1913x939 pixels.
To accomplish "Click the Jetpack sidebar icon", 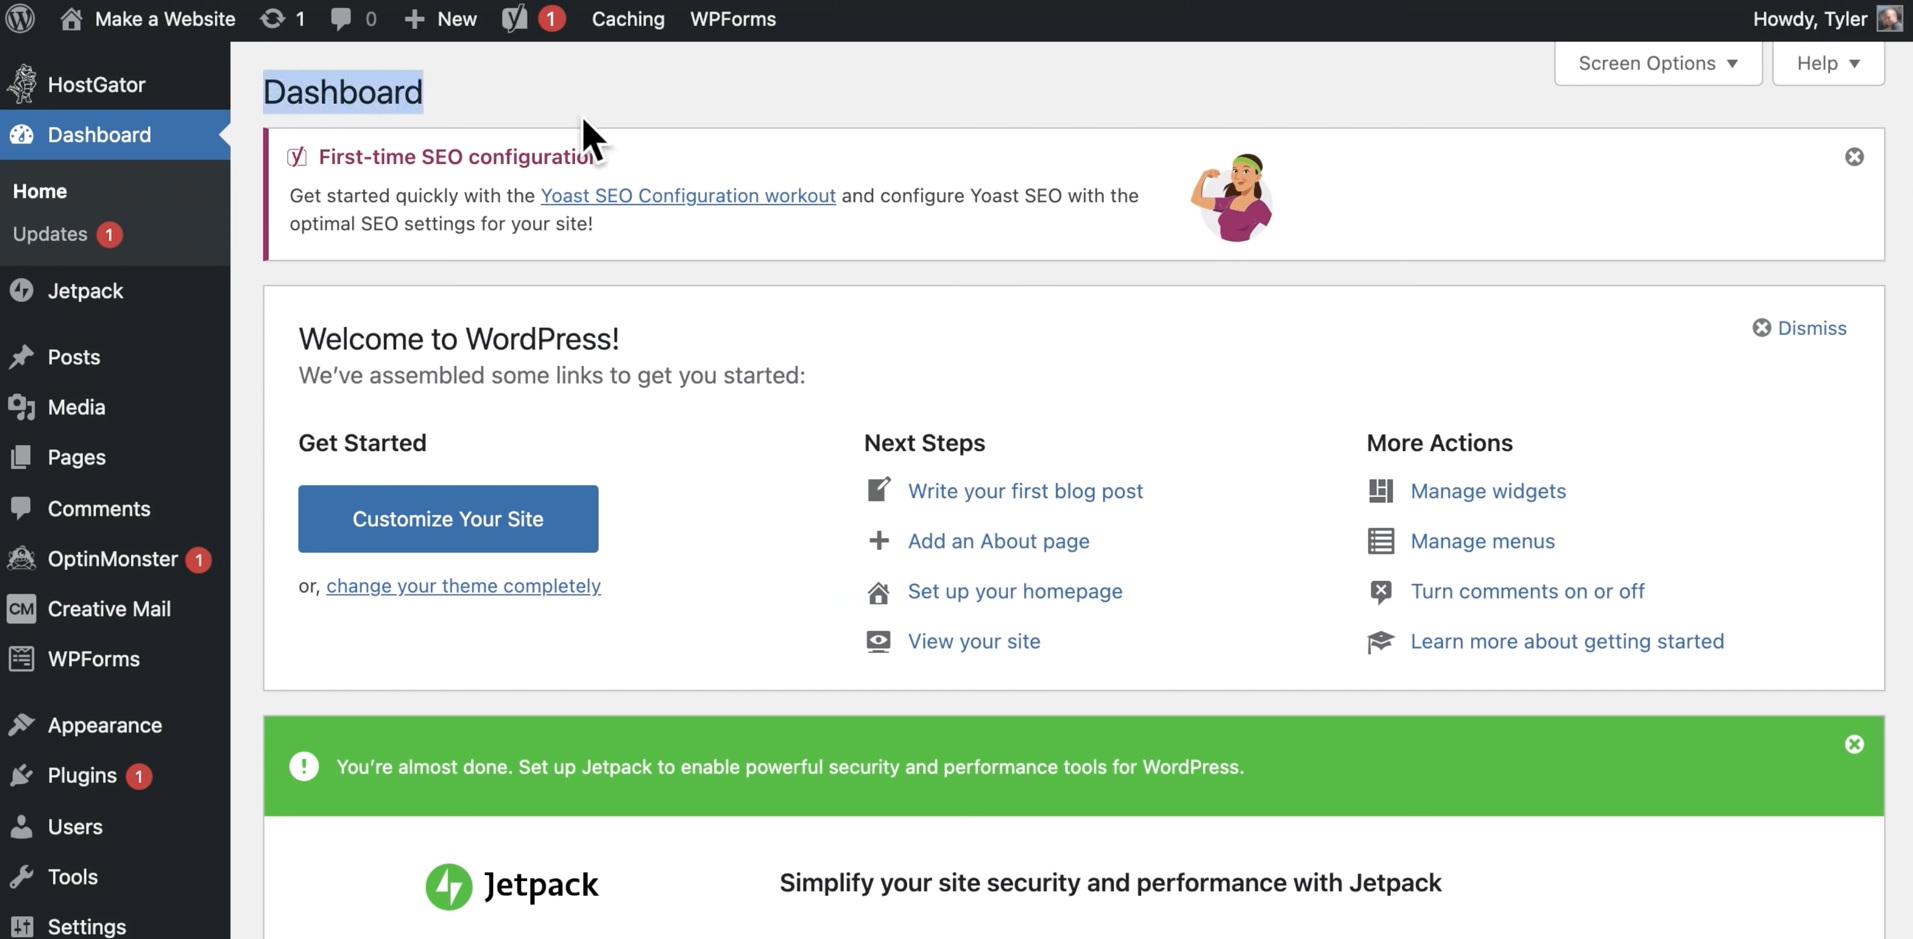I will pos(21,290).
